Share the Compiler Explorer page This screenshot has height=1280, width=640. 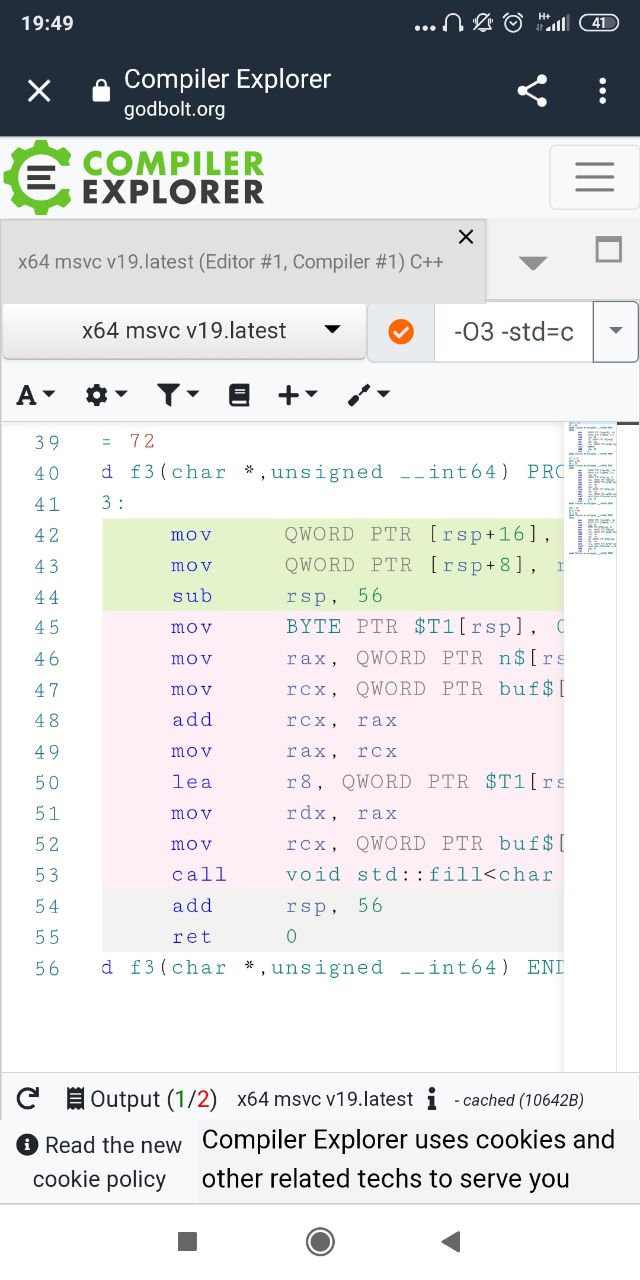click(532, 92)
